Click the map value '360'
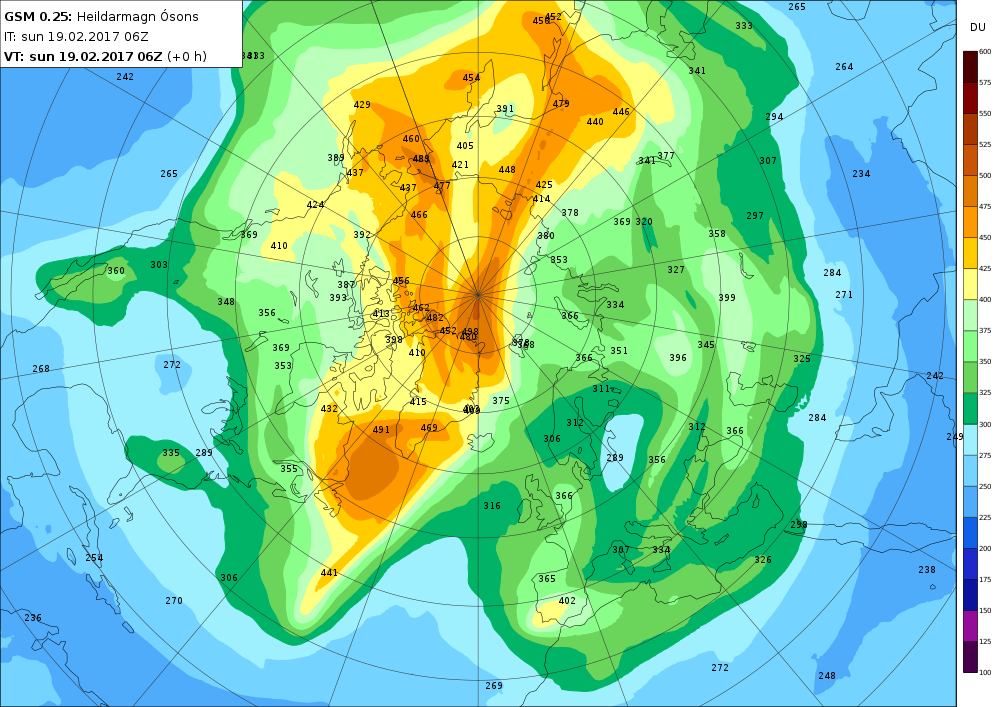The image size is (1000, 707). point(115,270)
